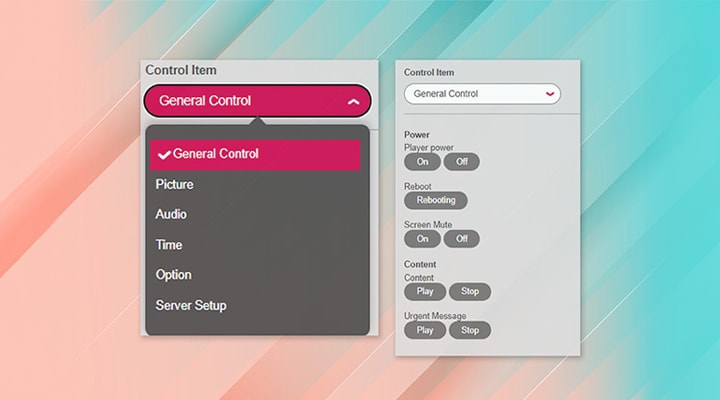Choose Picture from the dropdown list
The height and width of the screenshot is (400, 720).
pos(174,185)
